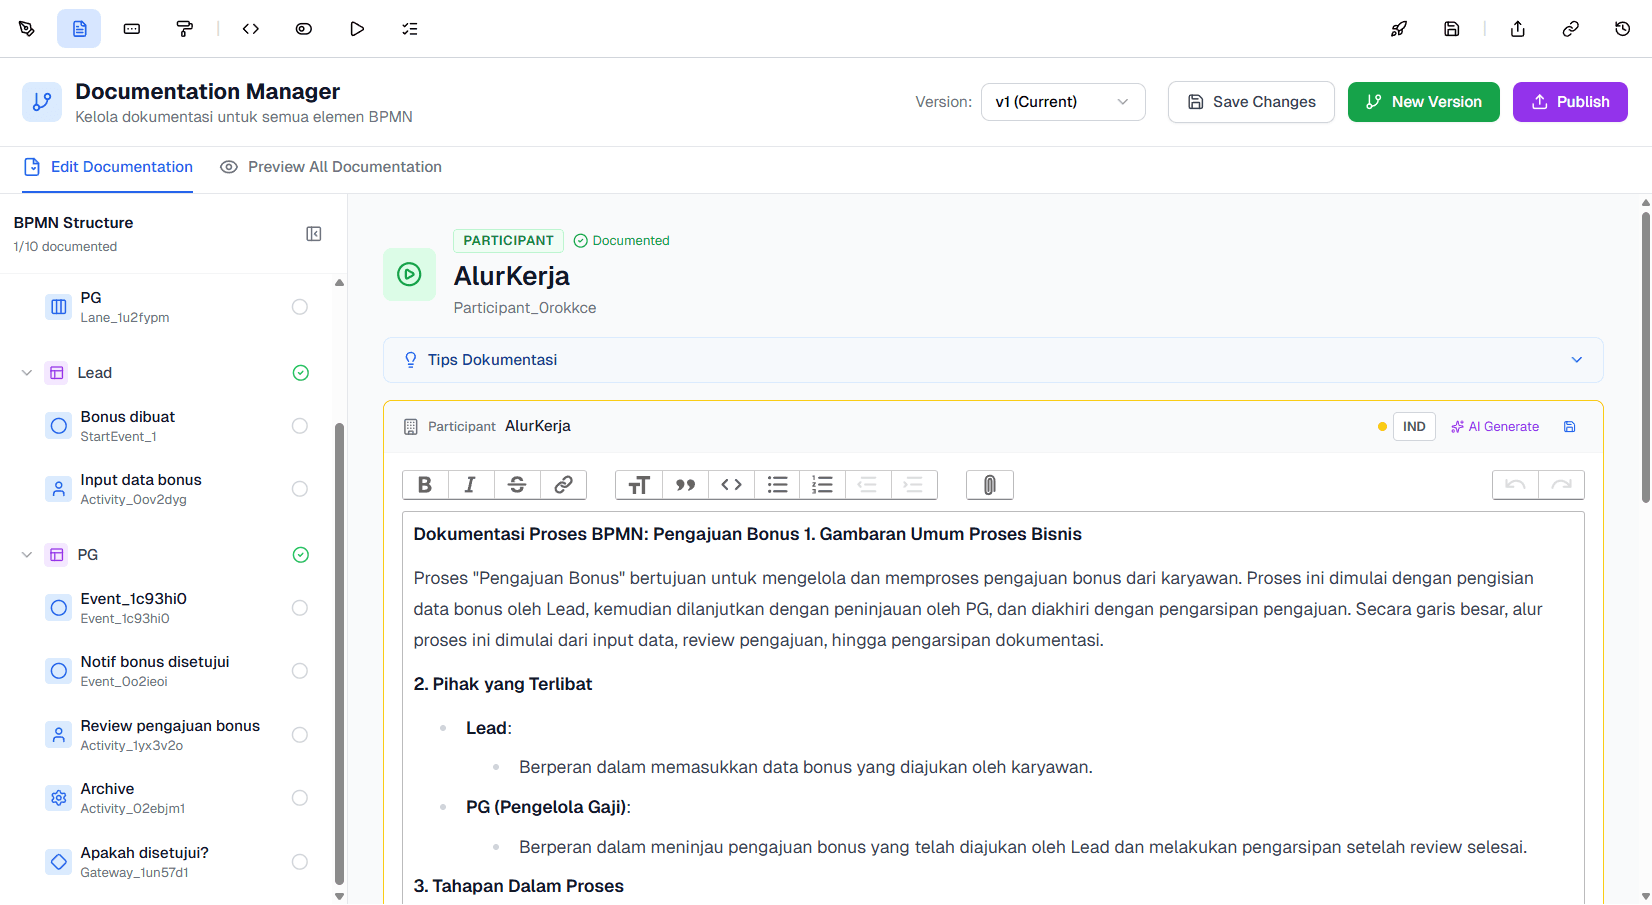Apply strikethrough formatting in the editor
Screen dimensions: 1652x905
517,485
